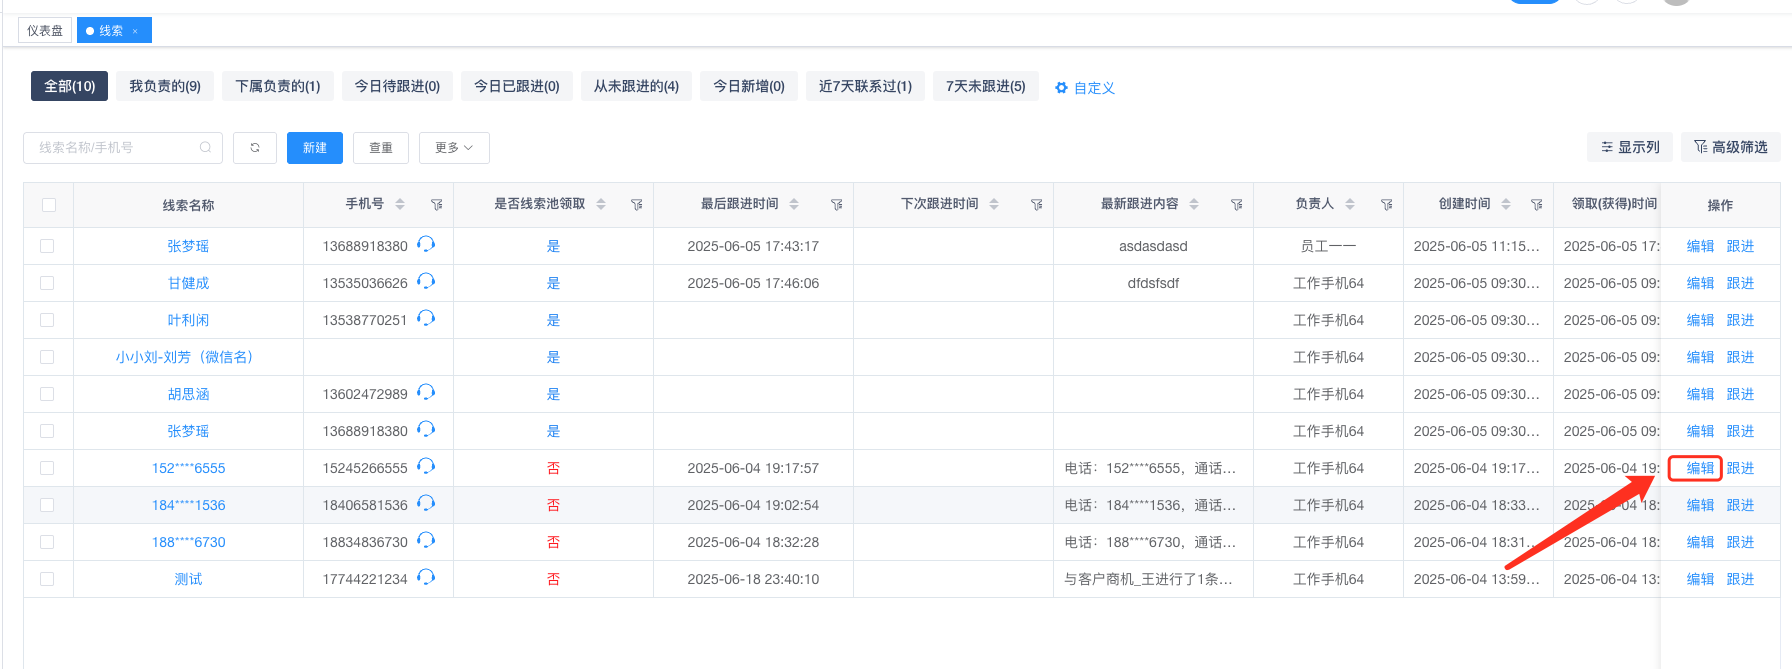Click the call headset icon for 甘健成
Screen dimensions: 1792x669
point(426,282)
